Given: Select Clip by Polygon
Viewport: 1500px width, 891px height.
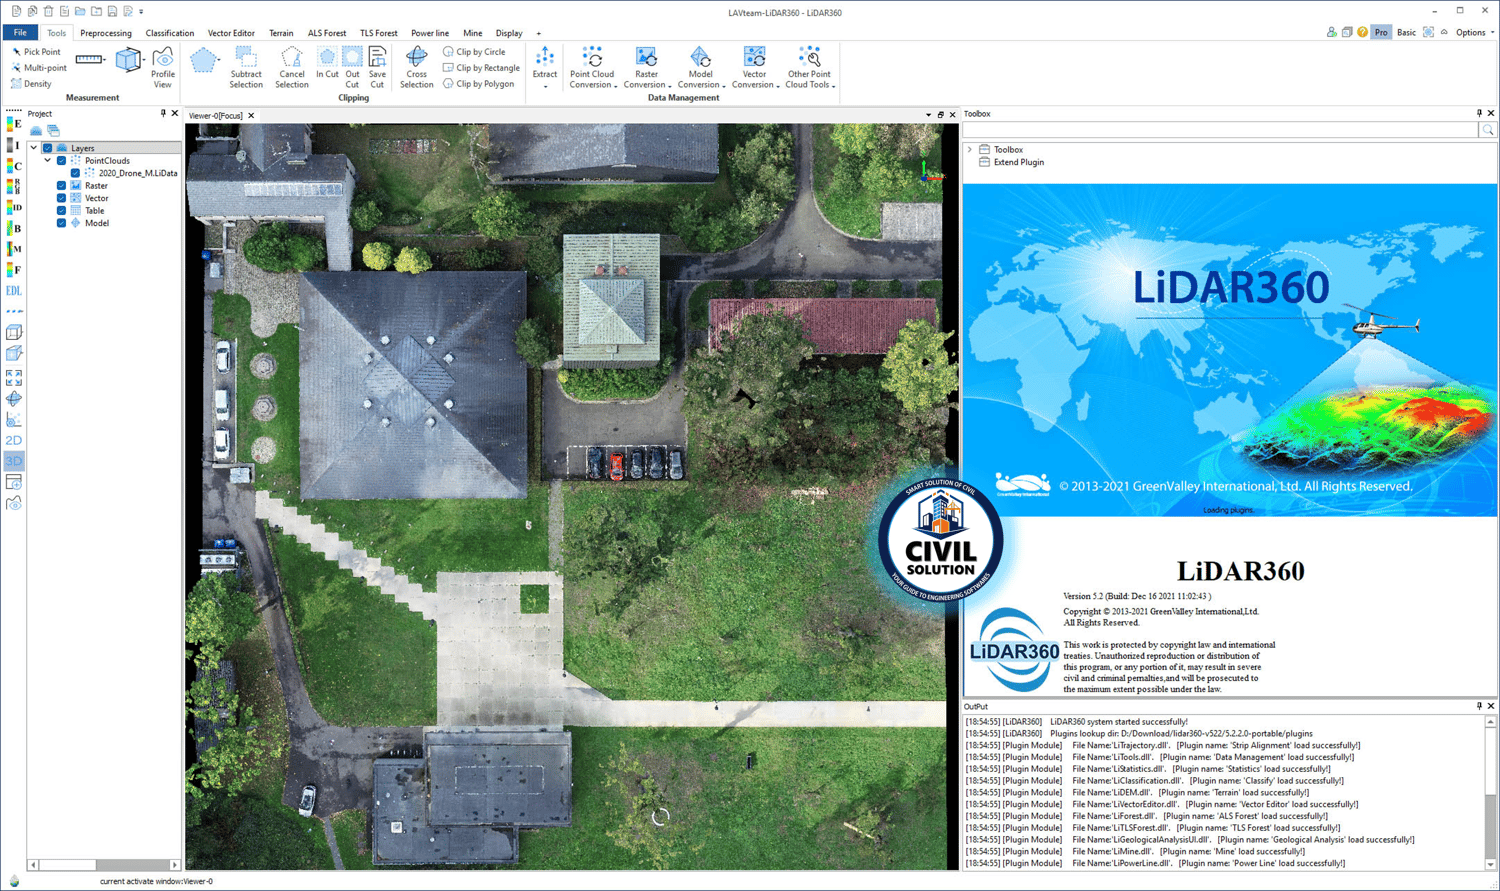Looking at the screenshot, I should [478, 84].
